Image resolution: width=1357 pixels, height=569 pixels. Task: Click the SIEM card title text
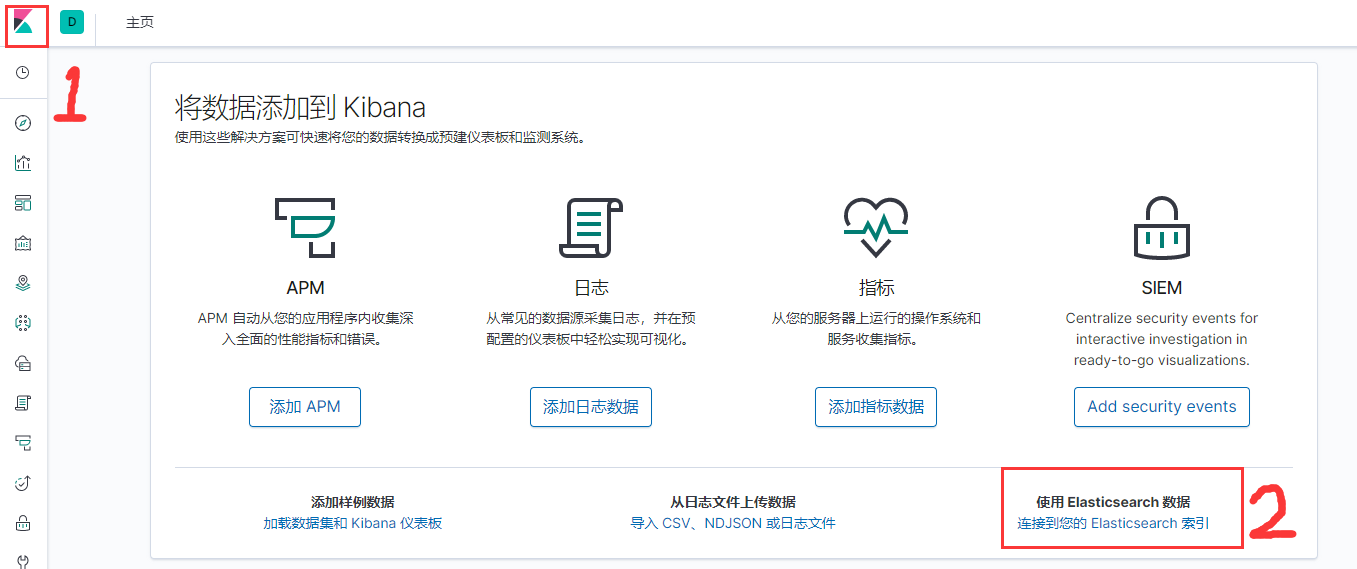[x=1162, y=288]
